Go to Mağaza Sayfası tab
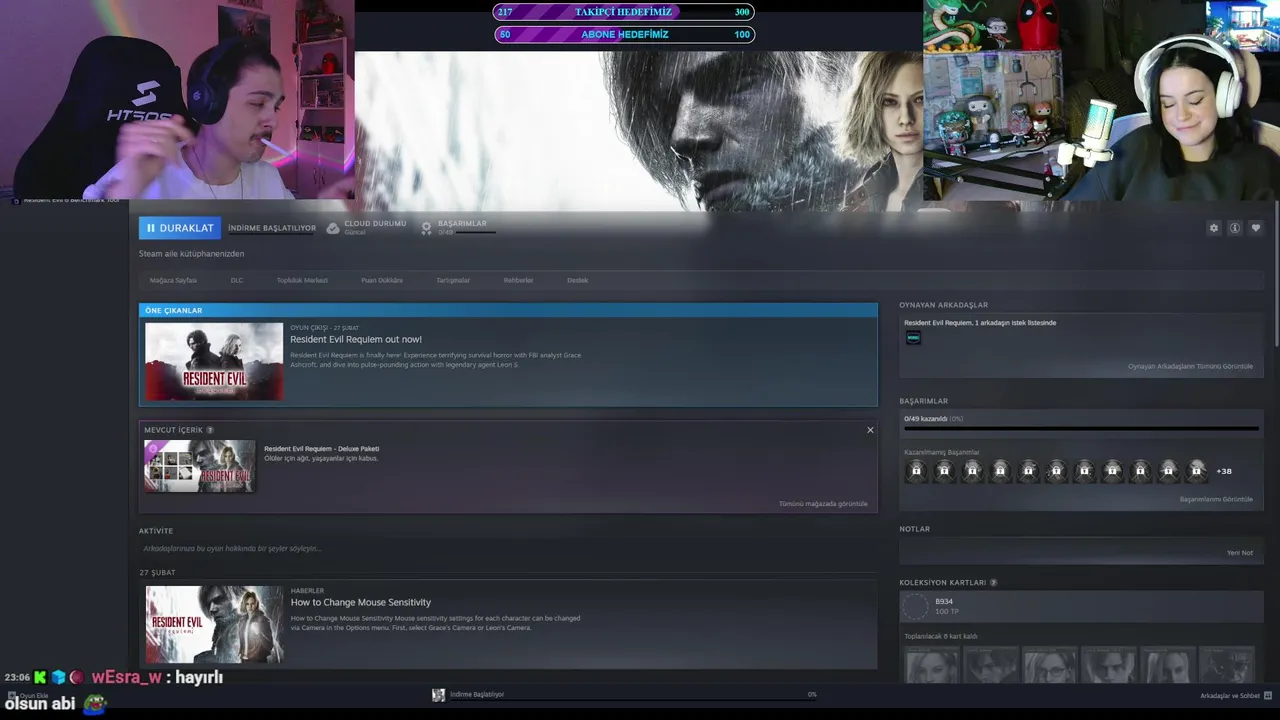This screenshot has height=720, width=1280. click(x=173, y=280)
